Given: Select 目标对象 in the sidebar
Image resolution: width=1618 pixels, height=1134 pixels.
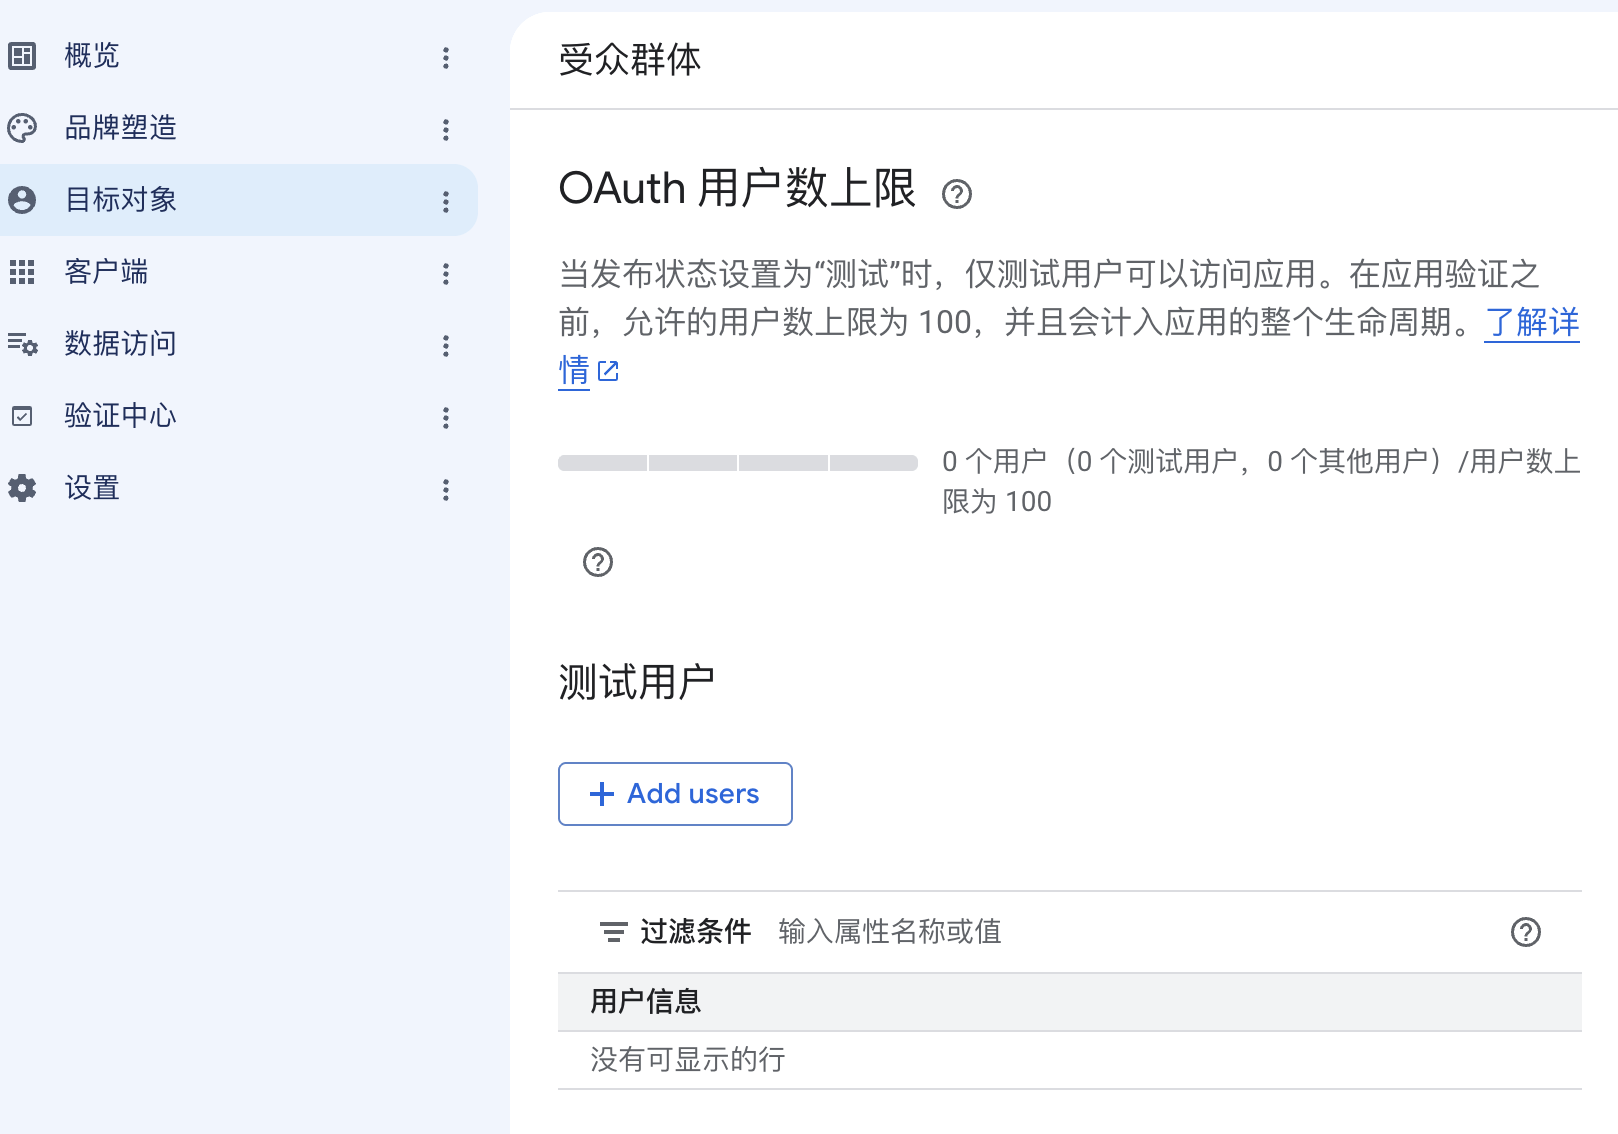Looking at the screenshot, I should click(239, 200).
